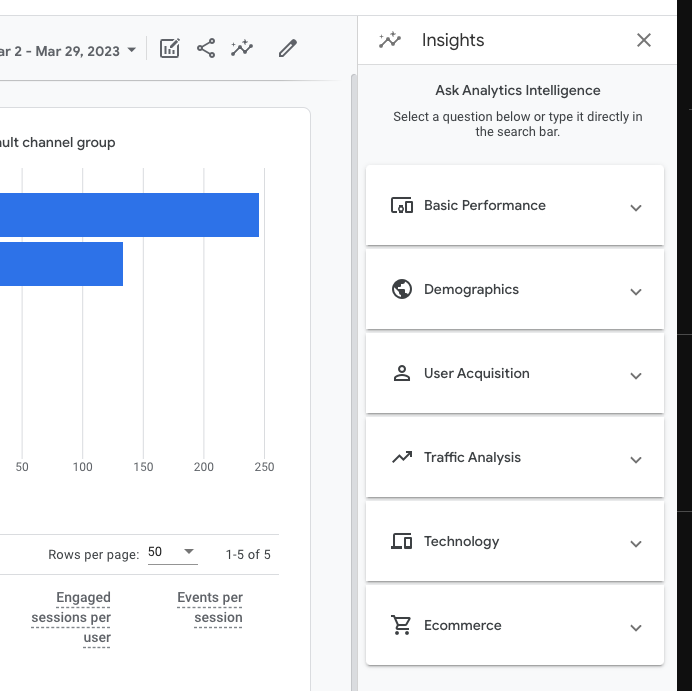This screenshot has height=691, width=692.
Task: Click the Traffic Analysis trending arrow icon
Action: tap(402, 457)
